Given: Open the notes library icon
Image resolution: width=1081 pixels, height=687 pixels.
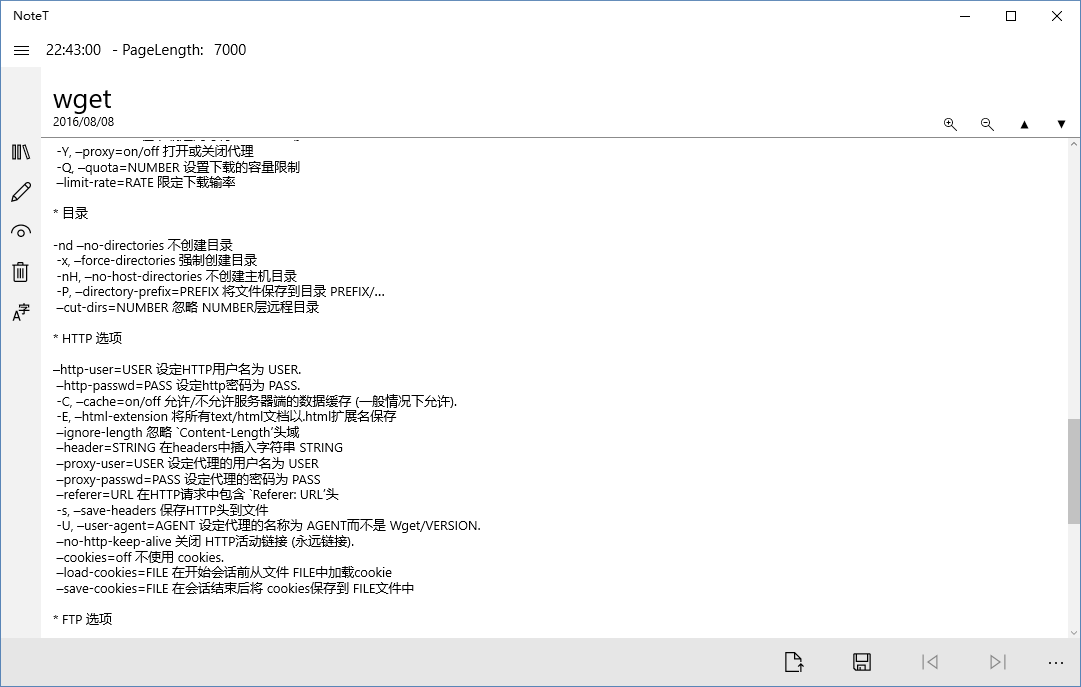Looking at the screenshot, I should coord(21,152).
